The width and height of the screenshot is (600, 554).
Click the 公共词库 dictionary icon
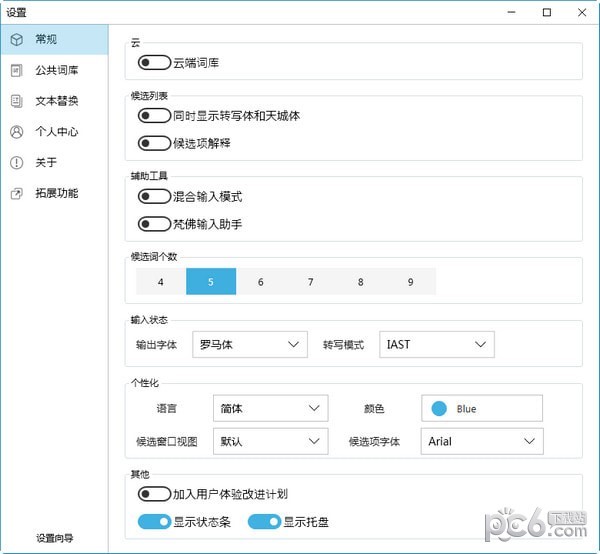[x=16, y=70]
